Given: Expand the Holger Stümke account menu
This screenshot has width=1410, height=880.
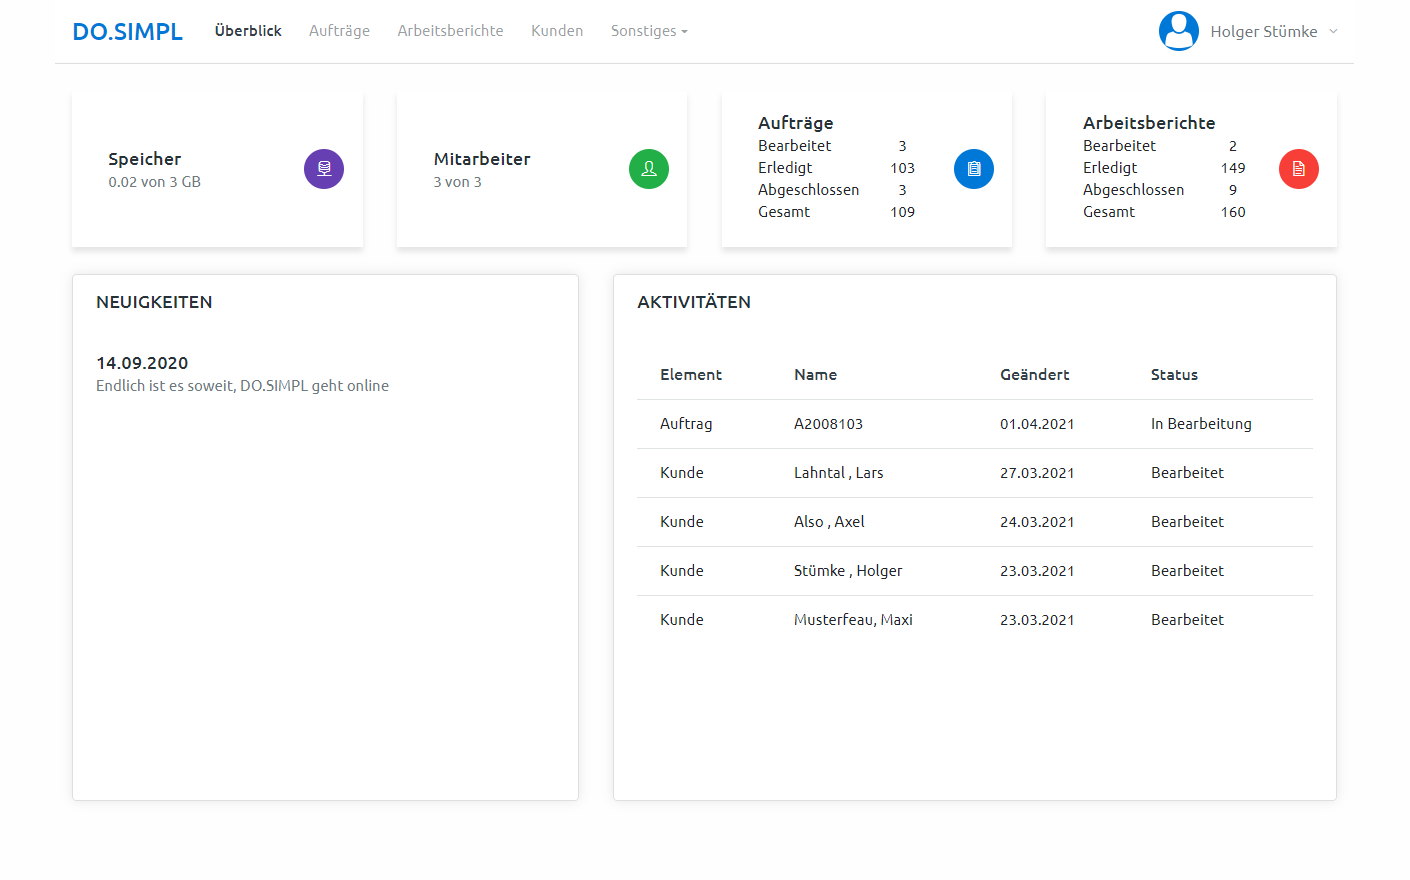Looking at the screenshot, I should (1263, 32).
